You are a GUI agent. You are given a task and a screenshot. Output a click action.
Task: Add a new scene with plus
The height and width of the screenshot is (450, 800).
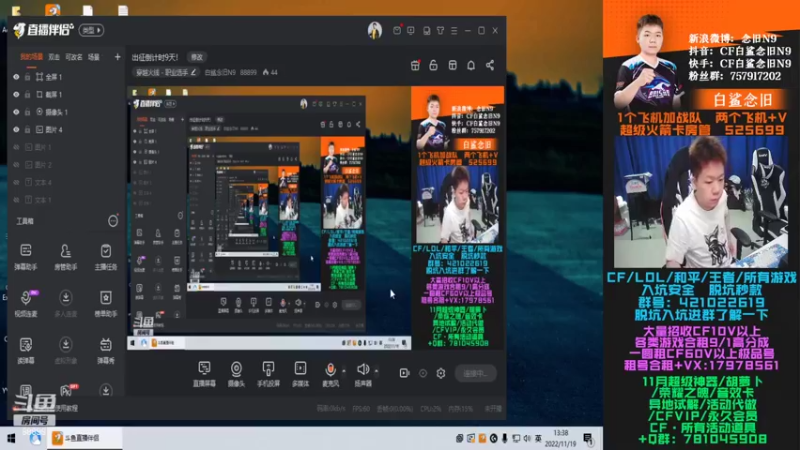click(x=117, y=57)
